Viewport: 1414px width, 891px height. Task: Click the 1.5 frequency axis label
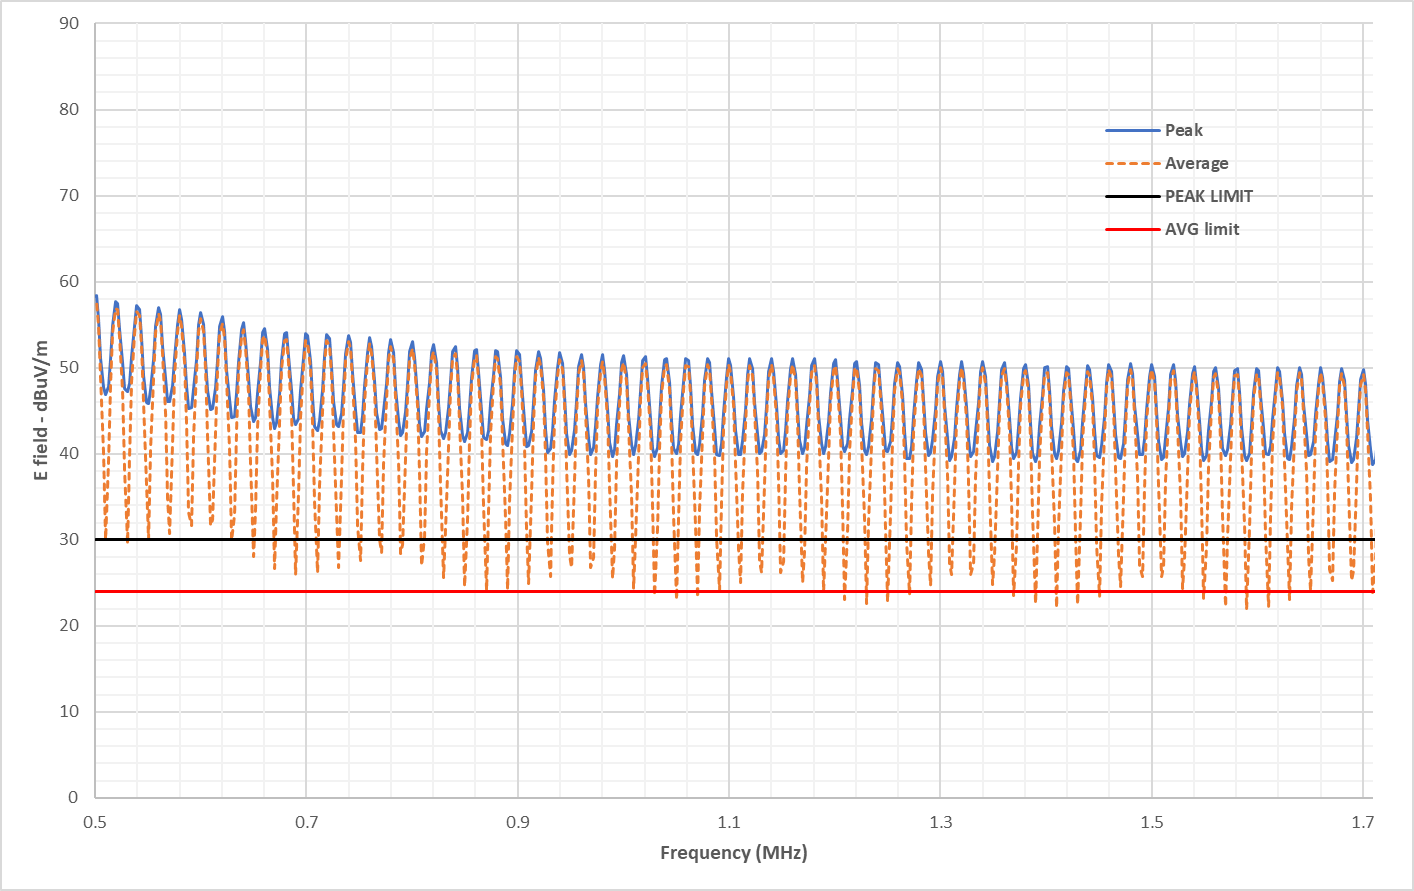pos(1152,822)
